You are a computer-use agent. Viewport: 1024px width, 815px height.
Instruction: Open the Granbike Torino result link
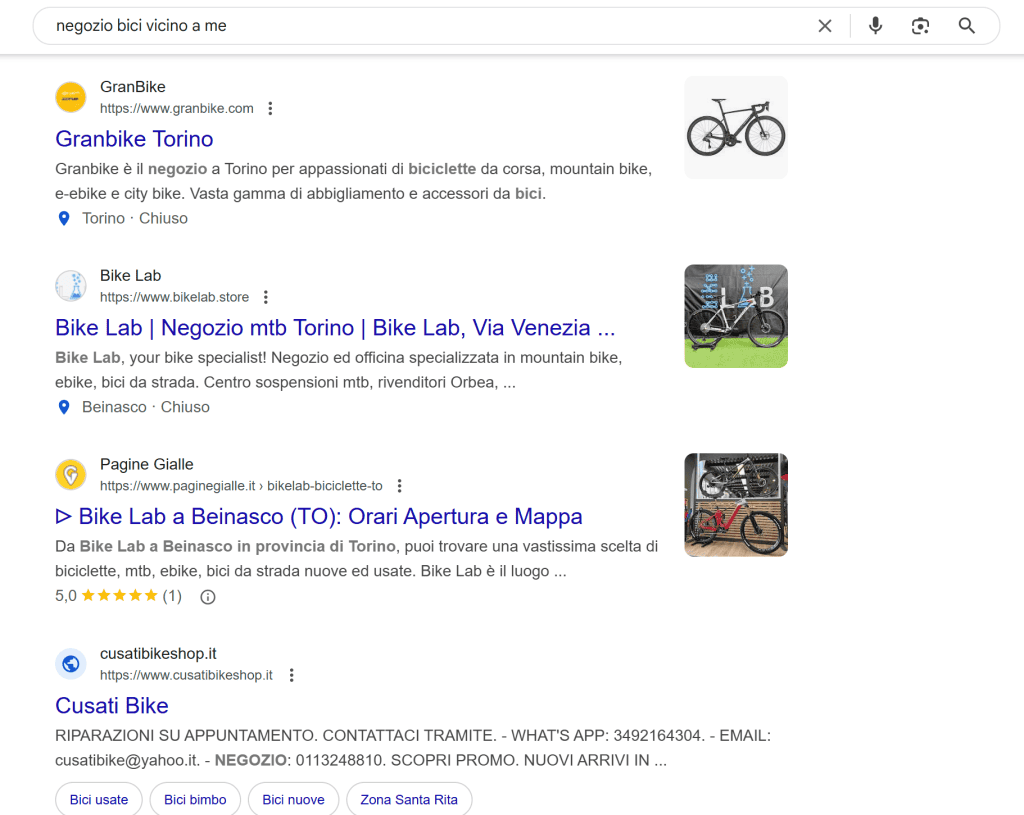[x=134, y=139]
